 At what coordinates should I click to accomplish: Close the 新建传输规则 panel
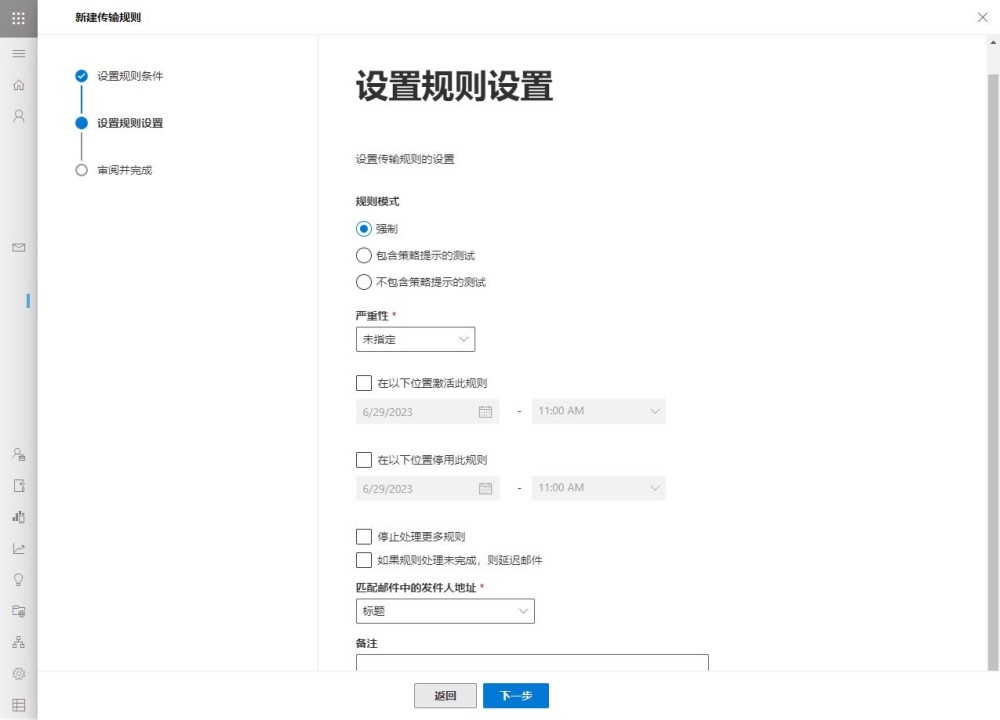pos(982,17)
